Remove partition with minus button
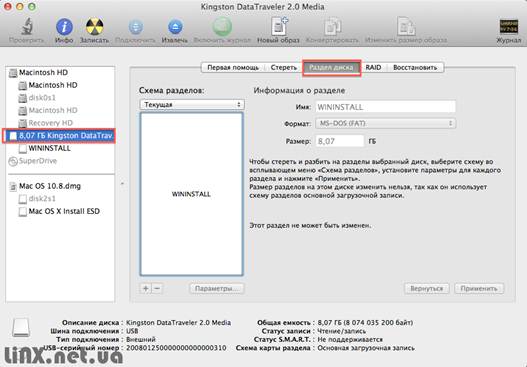The image size is (527, 367). pos(157,288)
